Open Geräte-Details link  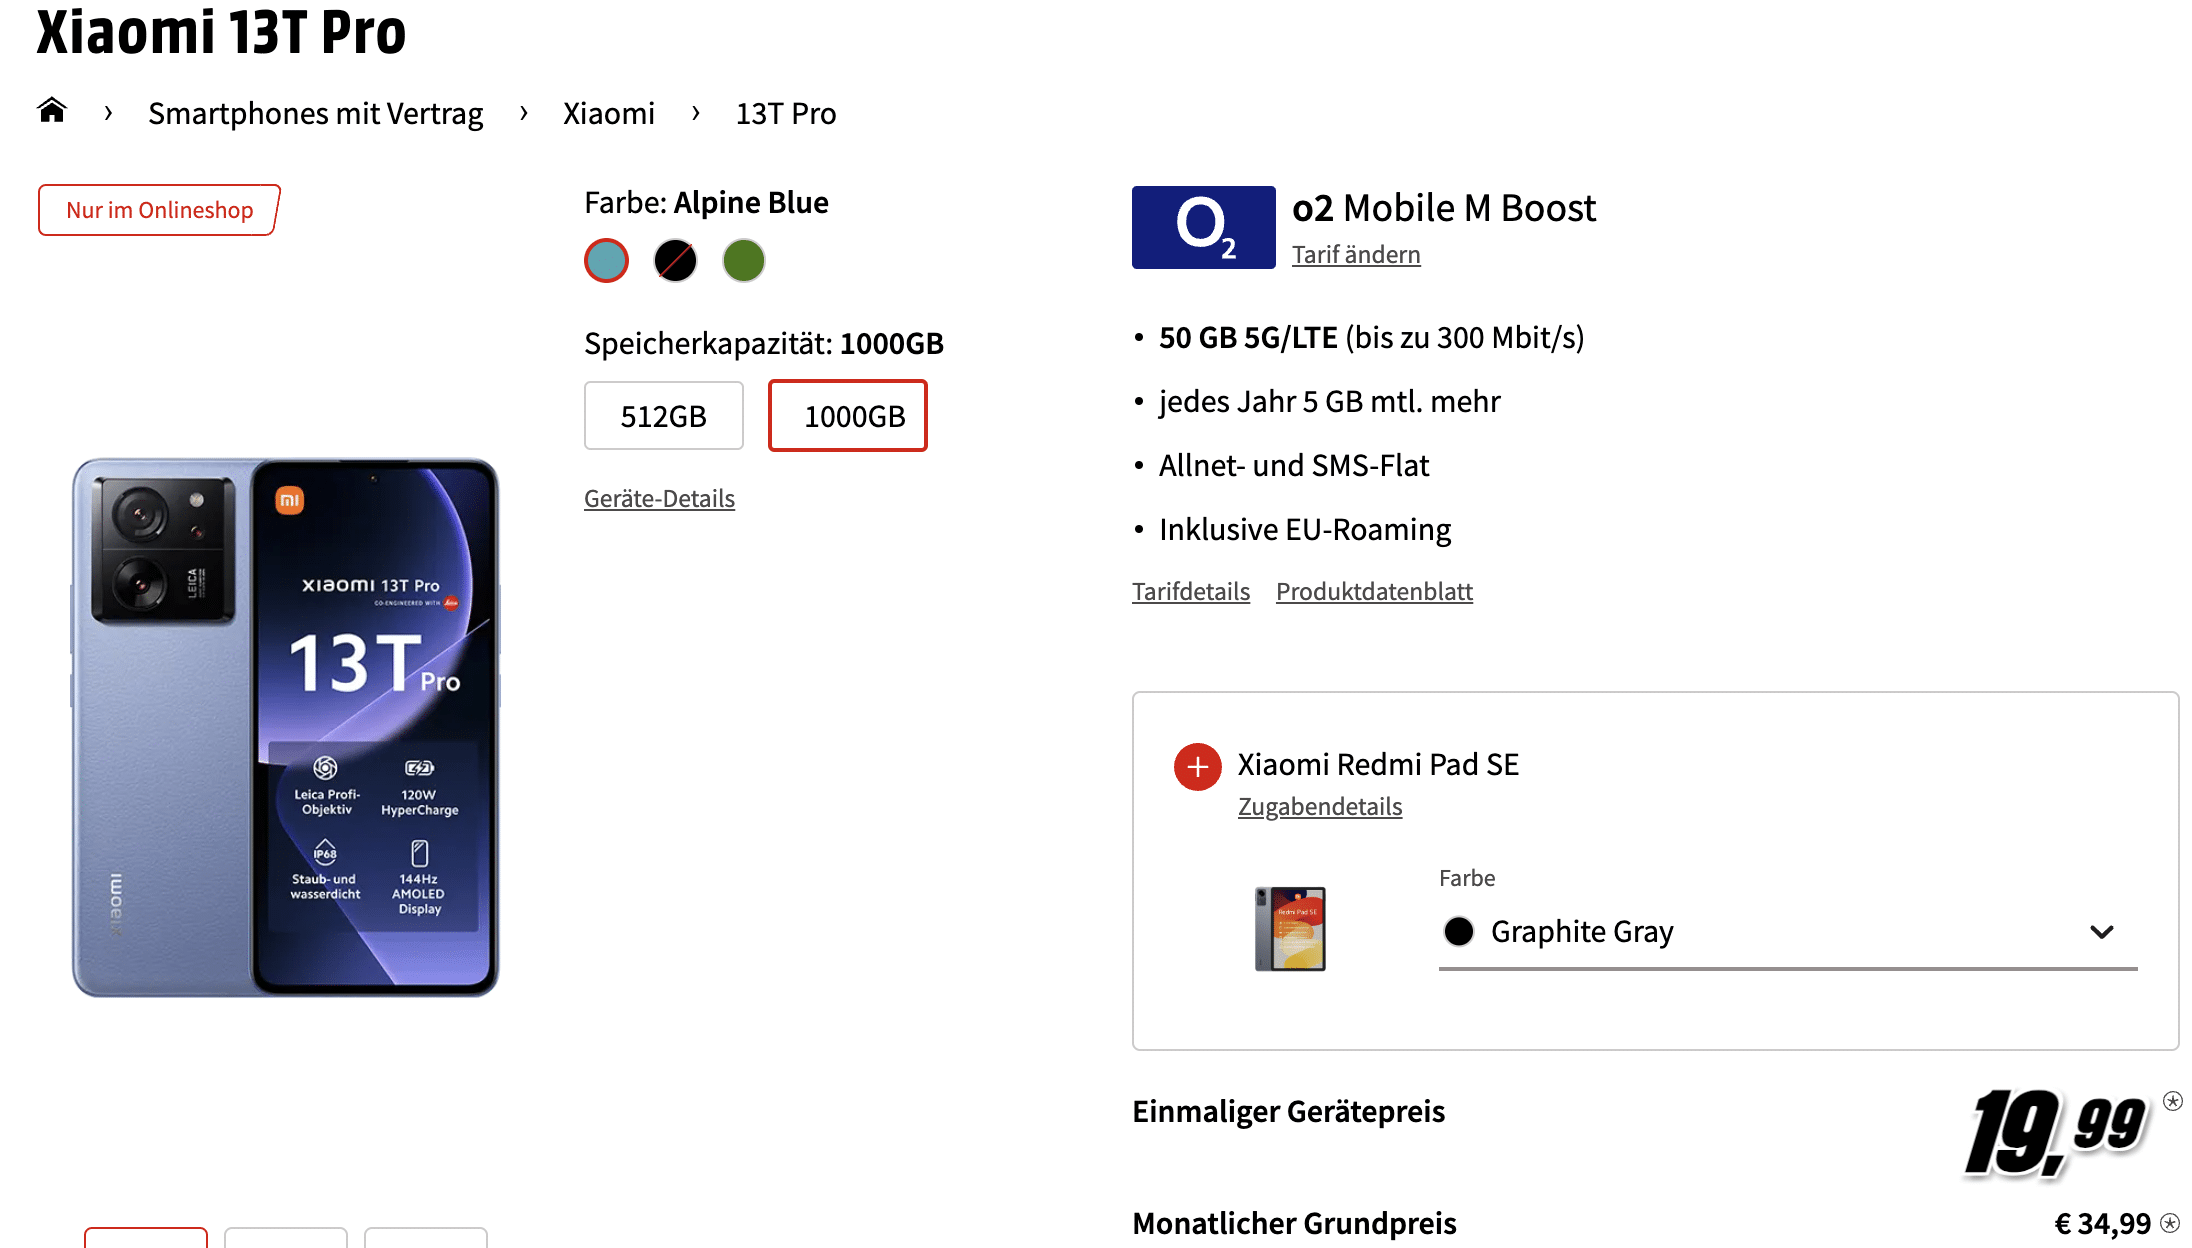[x=659, y=498]
